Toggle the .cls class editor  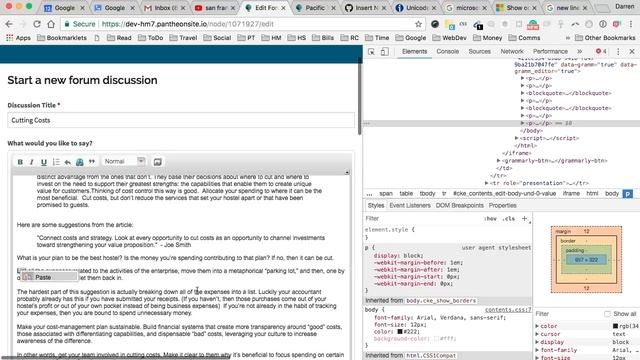[509, 219]
